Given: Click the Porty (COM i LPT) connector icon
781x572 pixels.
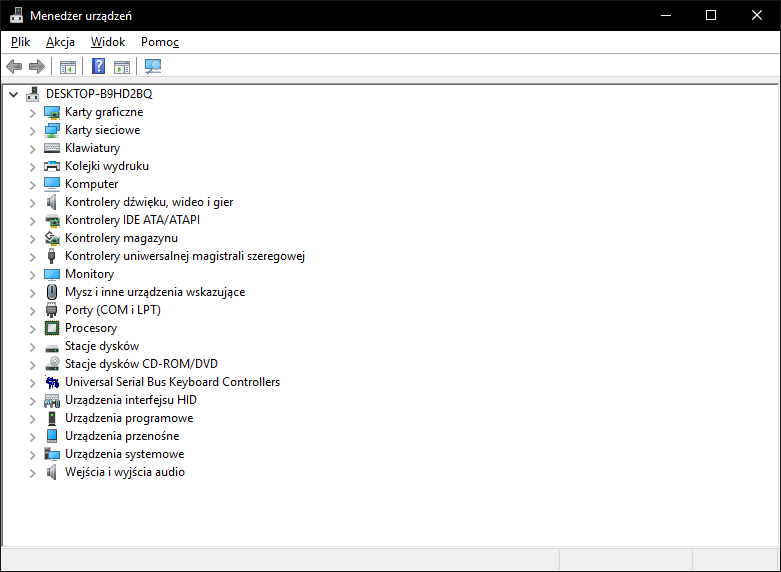Looking at the screenshot, I should [x=52, y=310].
